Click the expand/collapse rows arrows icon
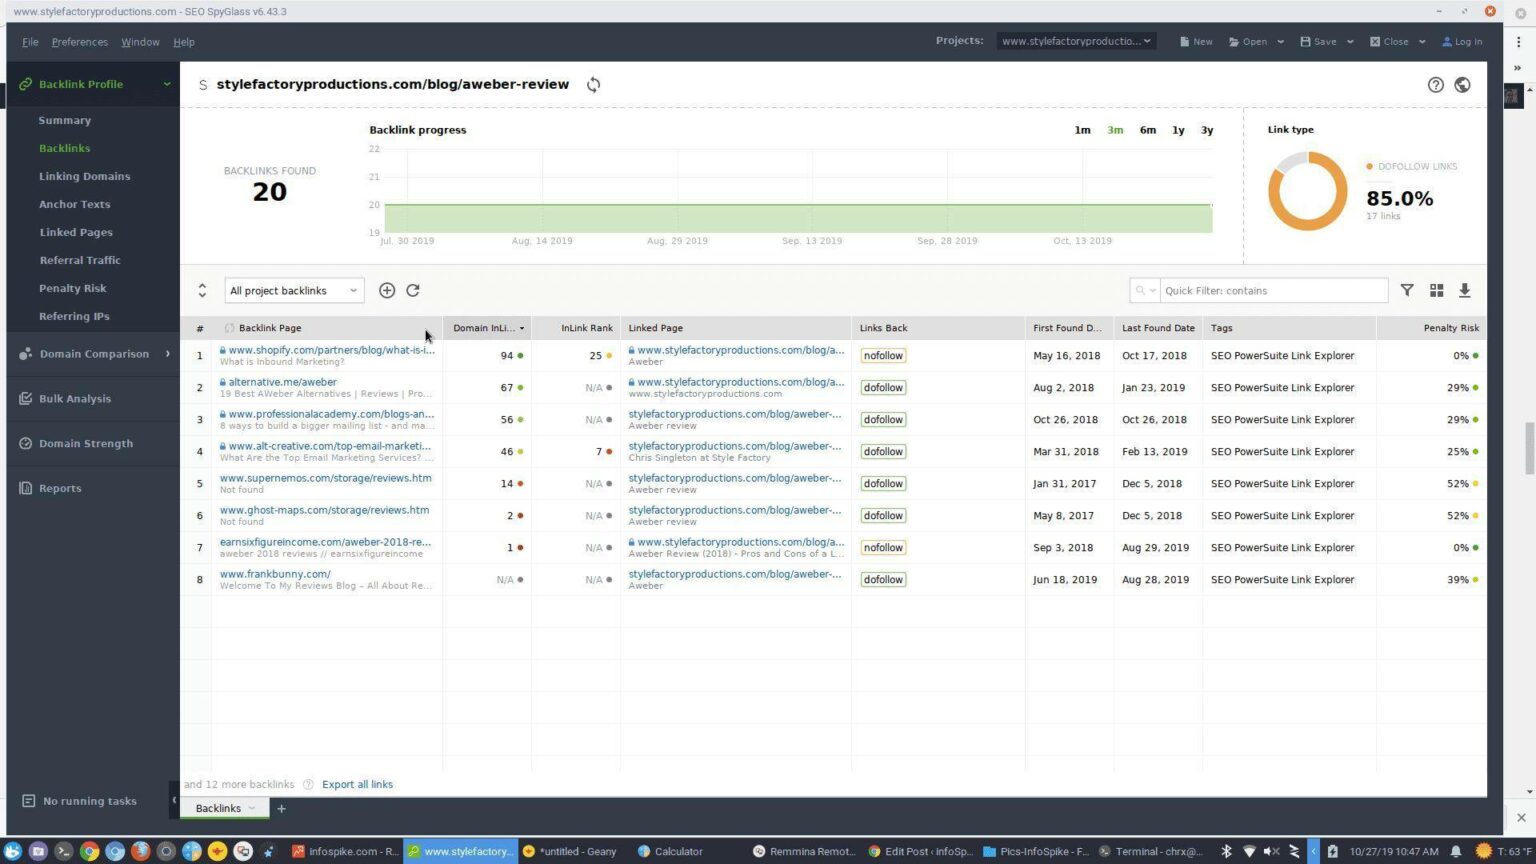1536x864 pixels. coord(202,290)
